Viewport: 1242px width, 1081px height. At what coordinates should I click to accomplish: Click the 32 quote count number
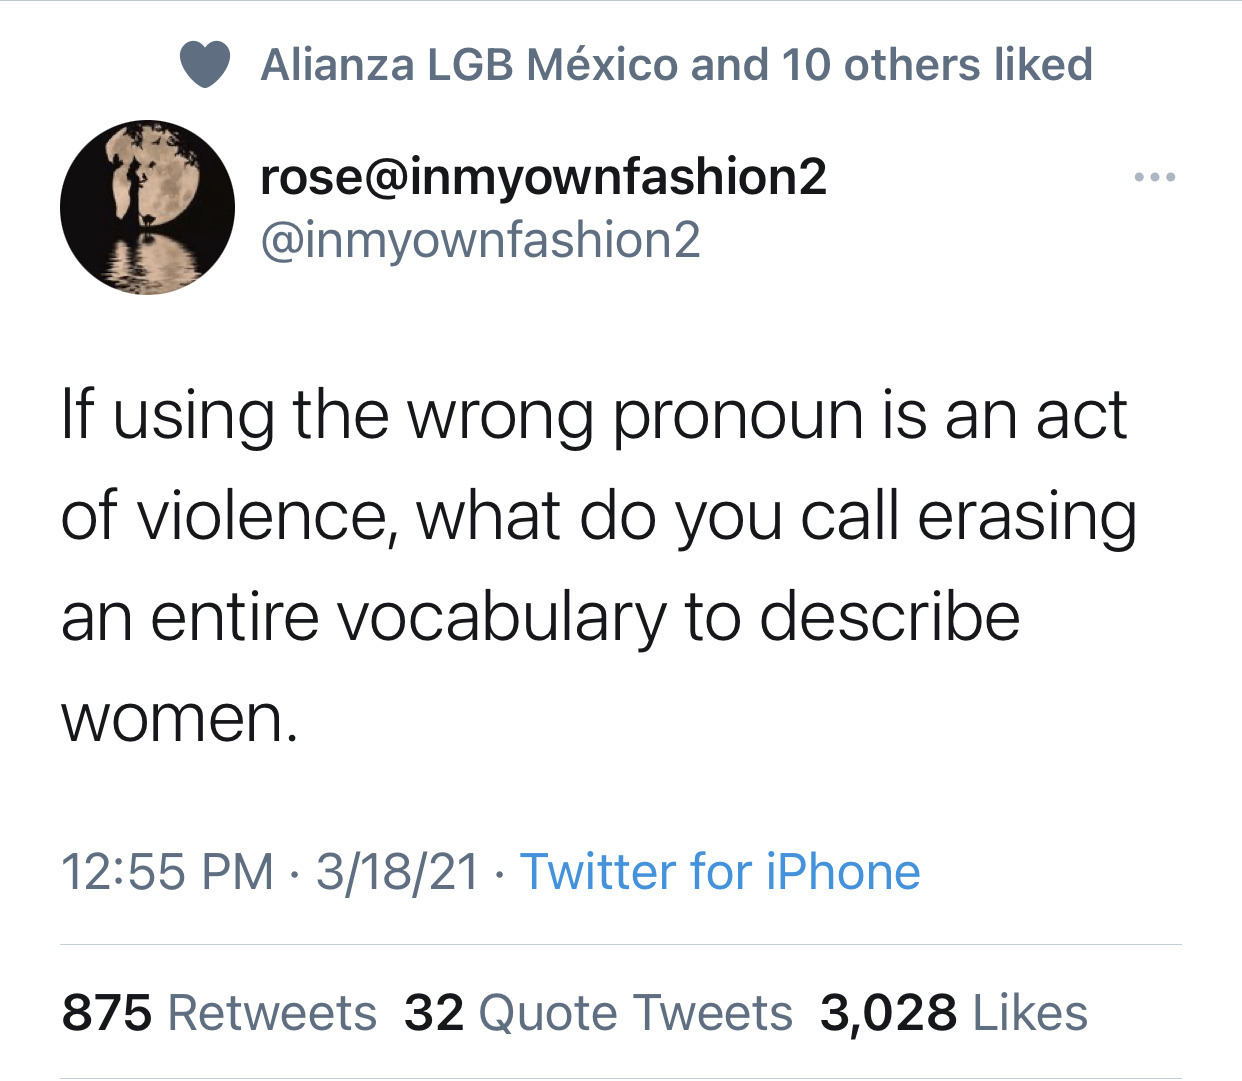coord(434,1013)
